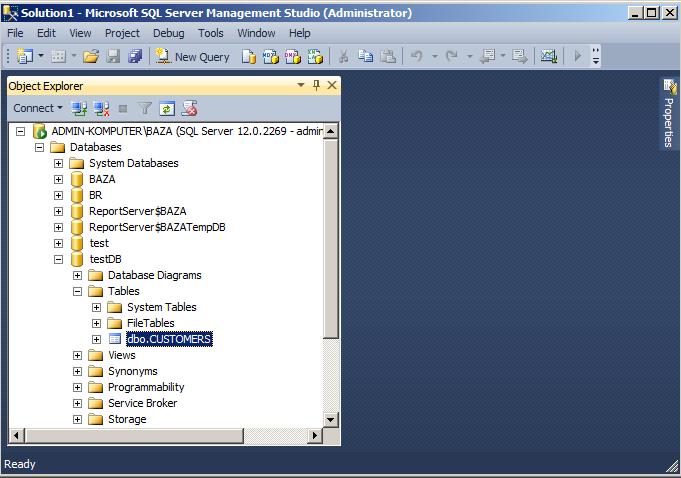The height and width of the screenshot is (478, 681).
Task: Click the Save All icon
Action: (135, 56)
